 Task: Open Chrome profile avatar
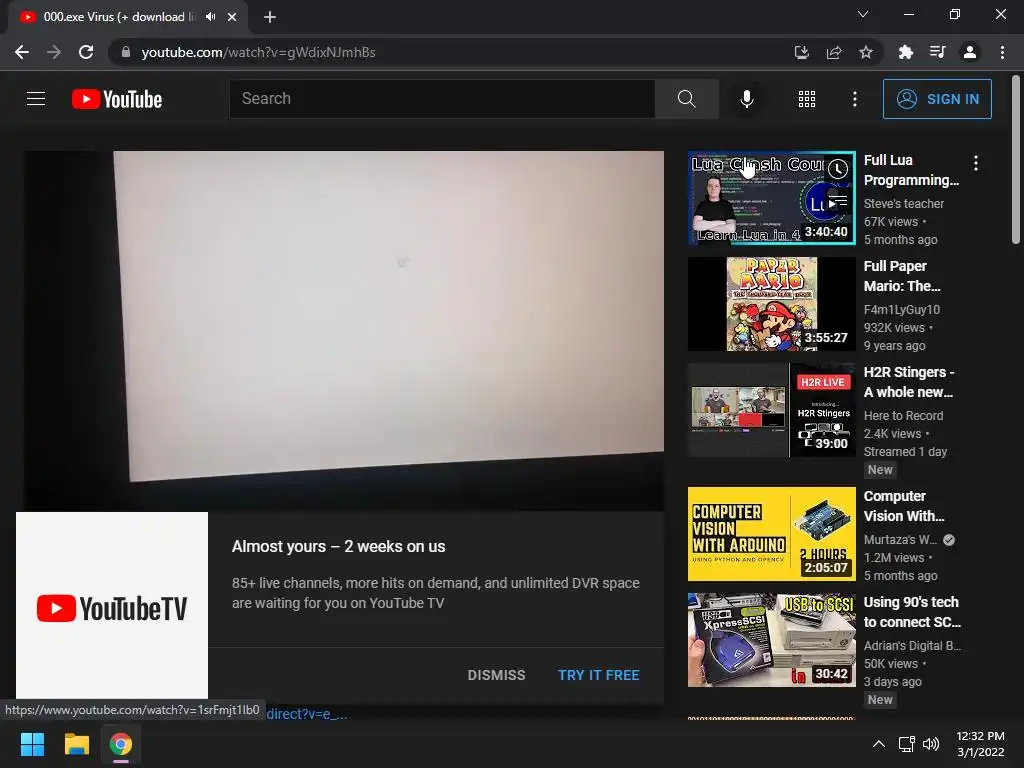(x=970, y=52)
